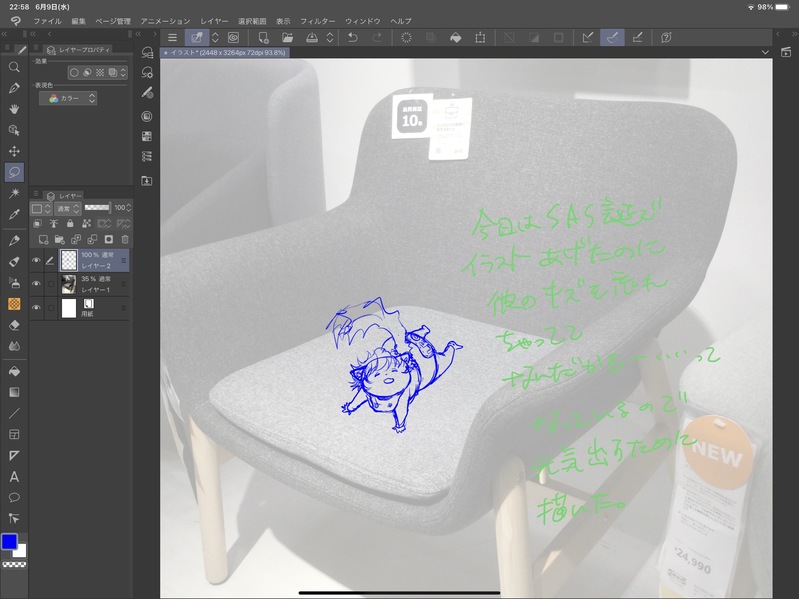Adjust the opacity 100 stepper arrows
Screen dimensions: 799x599
click(129, 208)
